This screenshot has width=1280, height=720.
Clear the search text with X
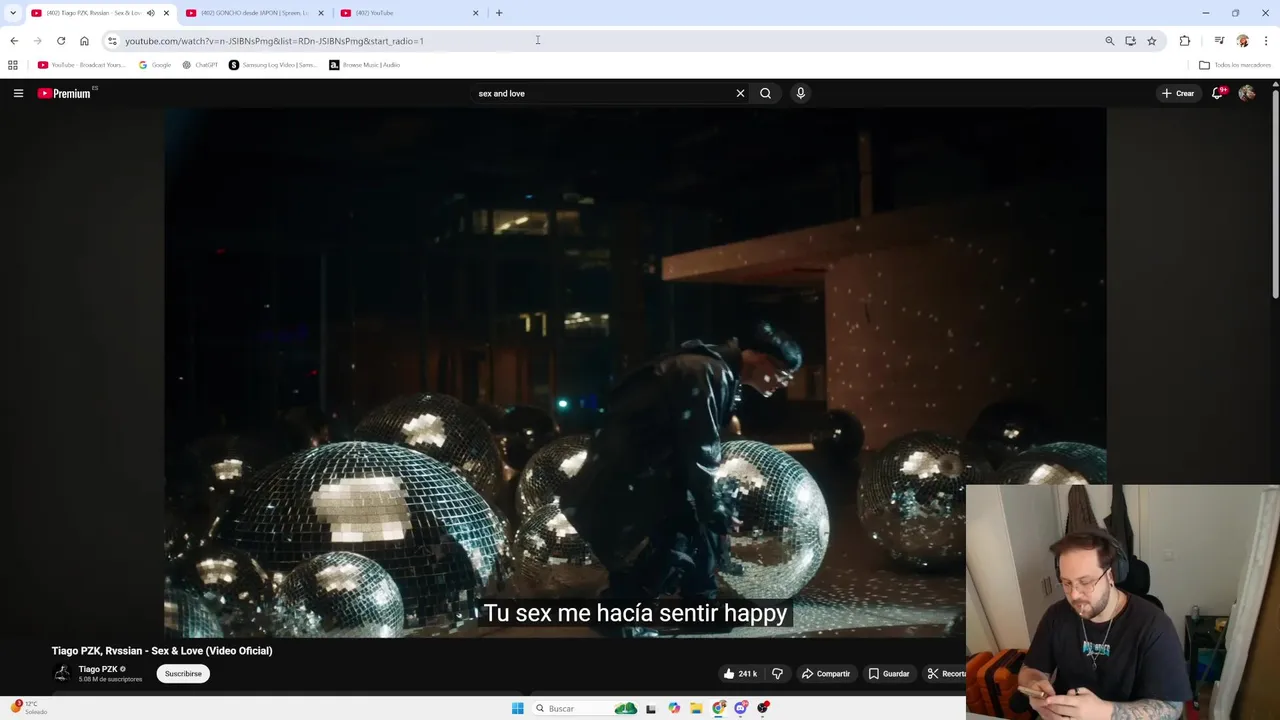click(x=740, y=93)
